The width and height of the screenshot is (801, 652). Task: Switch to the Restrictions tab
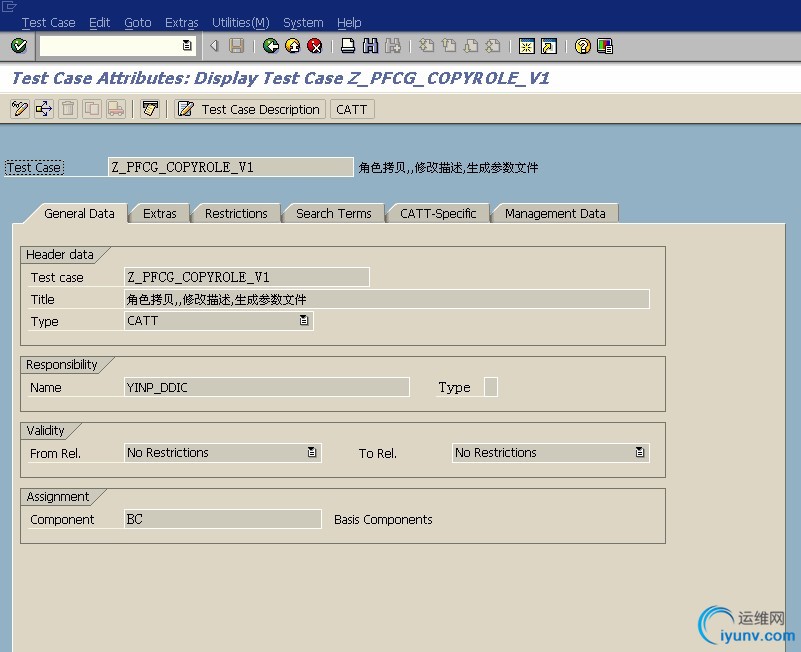(x=236, y=214)
